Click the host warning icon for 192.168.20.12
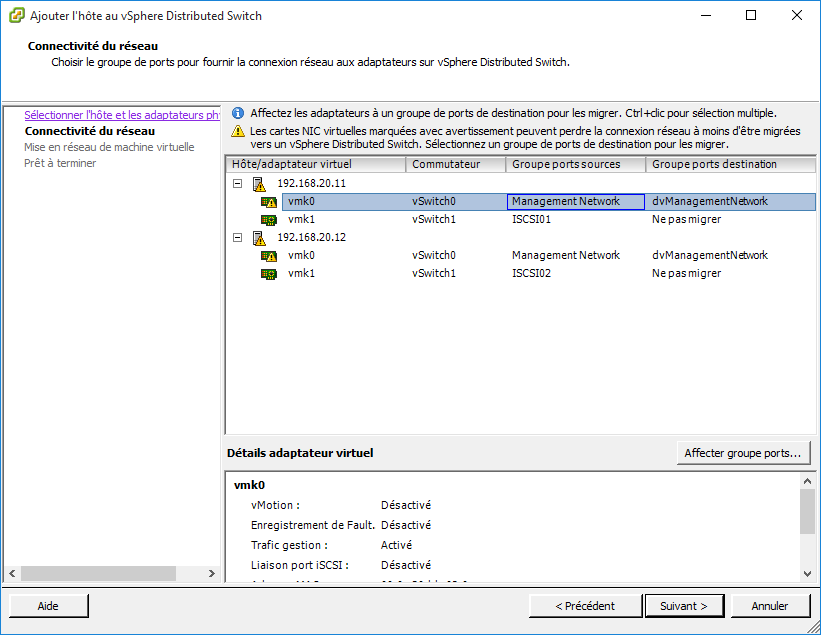 point(259,238)
